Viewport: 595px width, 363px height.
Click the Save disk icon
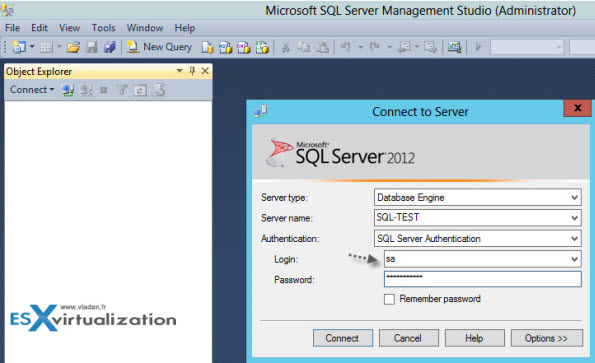click(x=91, y=47)
